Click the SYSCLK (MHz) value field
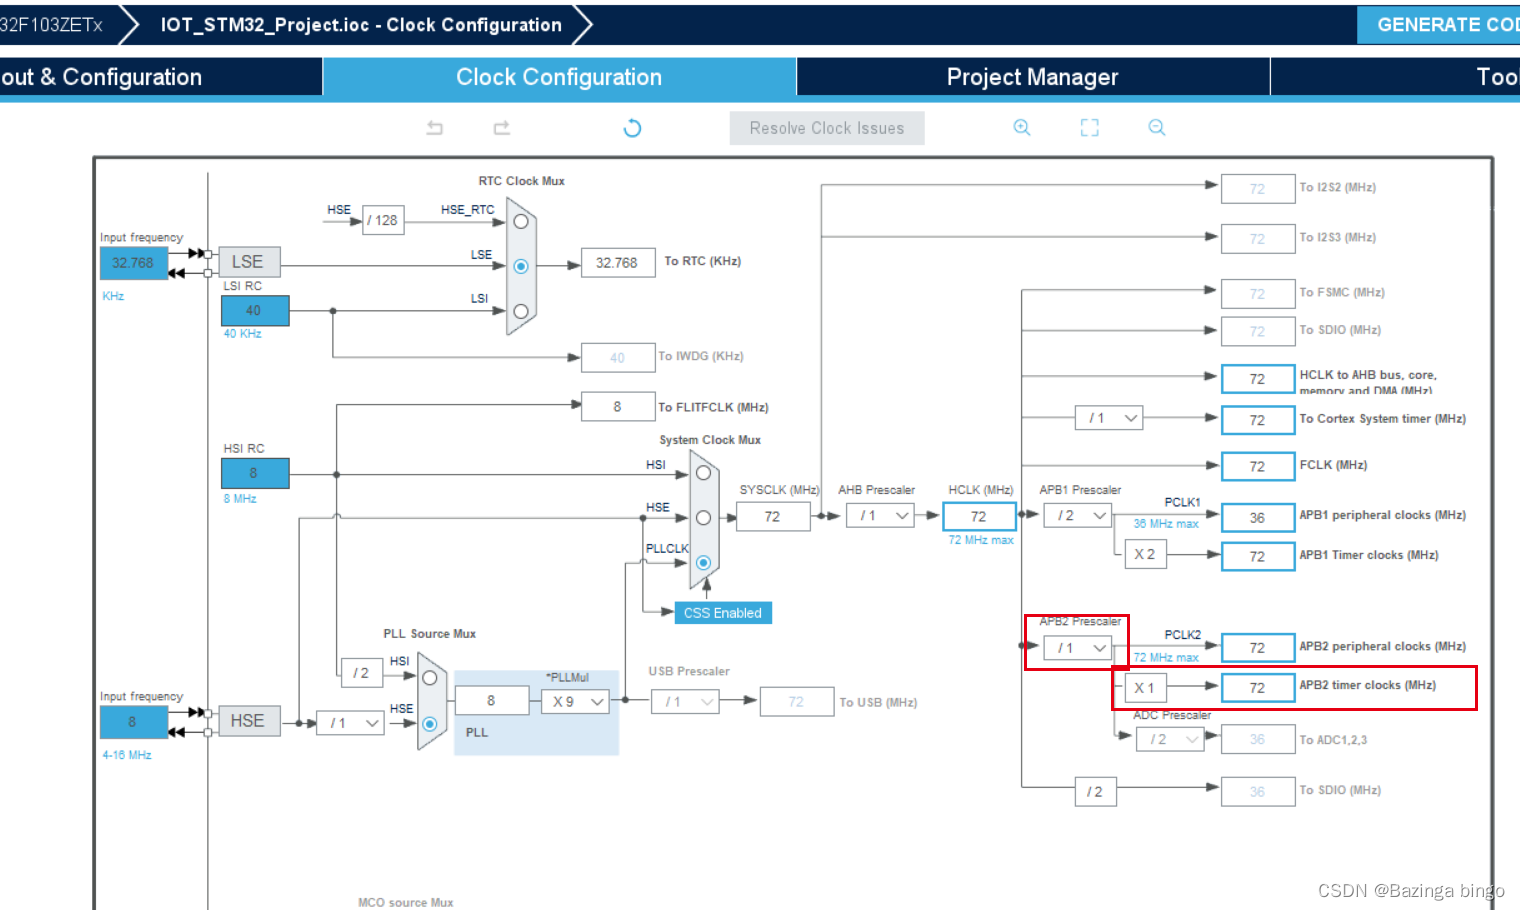The image size is (1520, 910). tap(773, 516)
